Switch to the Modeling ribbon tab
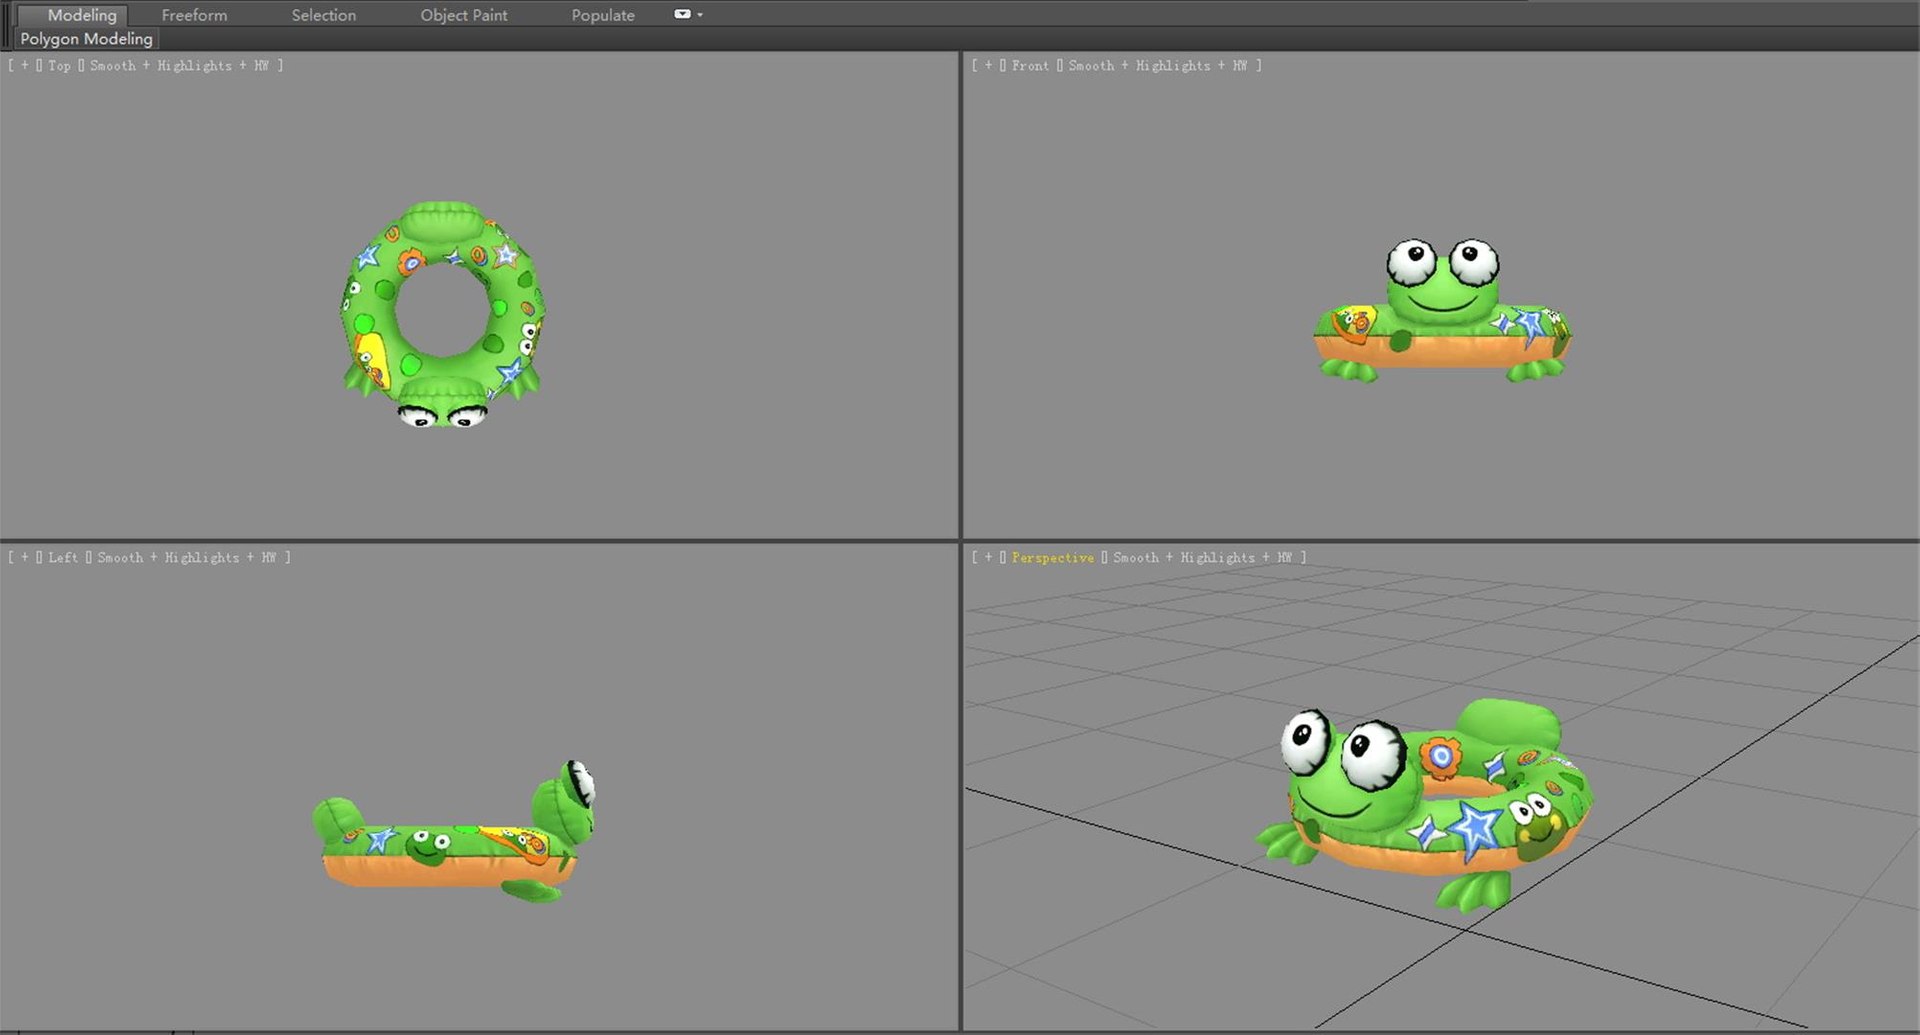1920x1035 pixels. [x=82, y=15]
